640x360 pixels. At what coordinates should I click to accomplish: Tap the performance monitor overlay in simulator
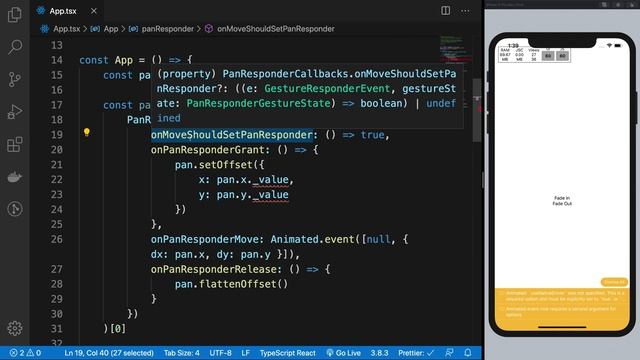[x=534, y=55]
